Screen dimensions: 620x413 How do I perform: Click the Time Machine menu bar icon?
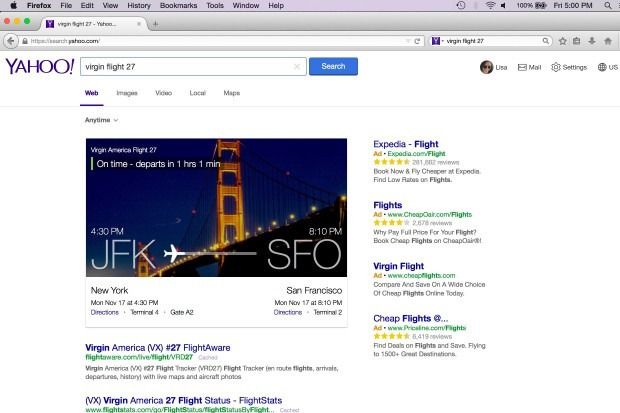pyautogui.click(x=461, y=6)
